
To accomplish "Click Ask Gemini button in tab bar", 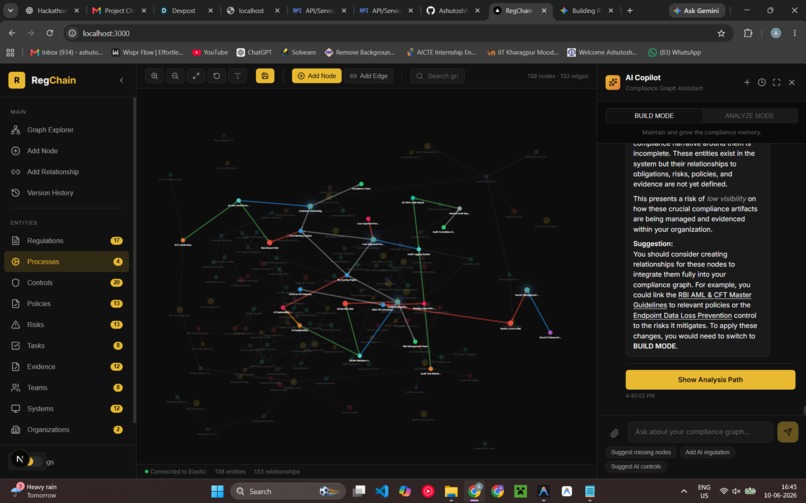I will (697, 11).
